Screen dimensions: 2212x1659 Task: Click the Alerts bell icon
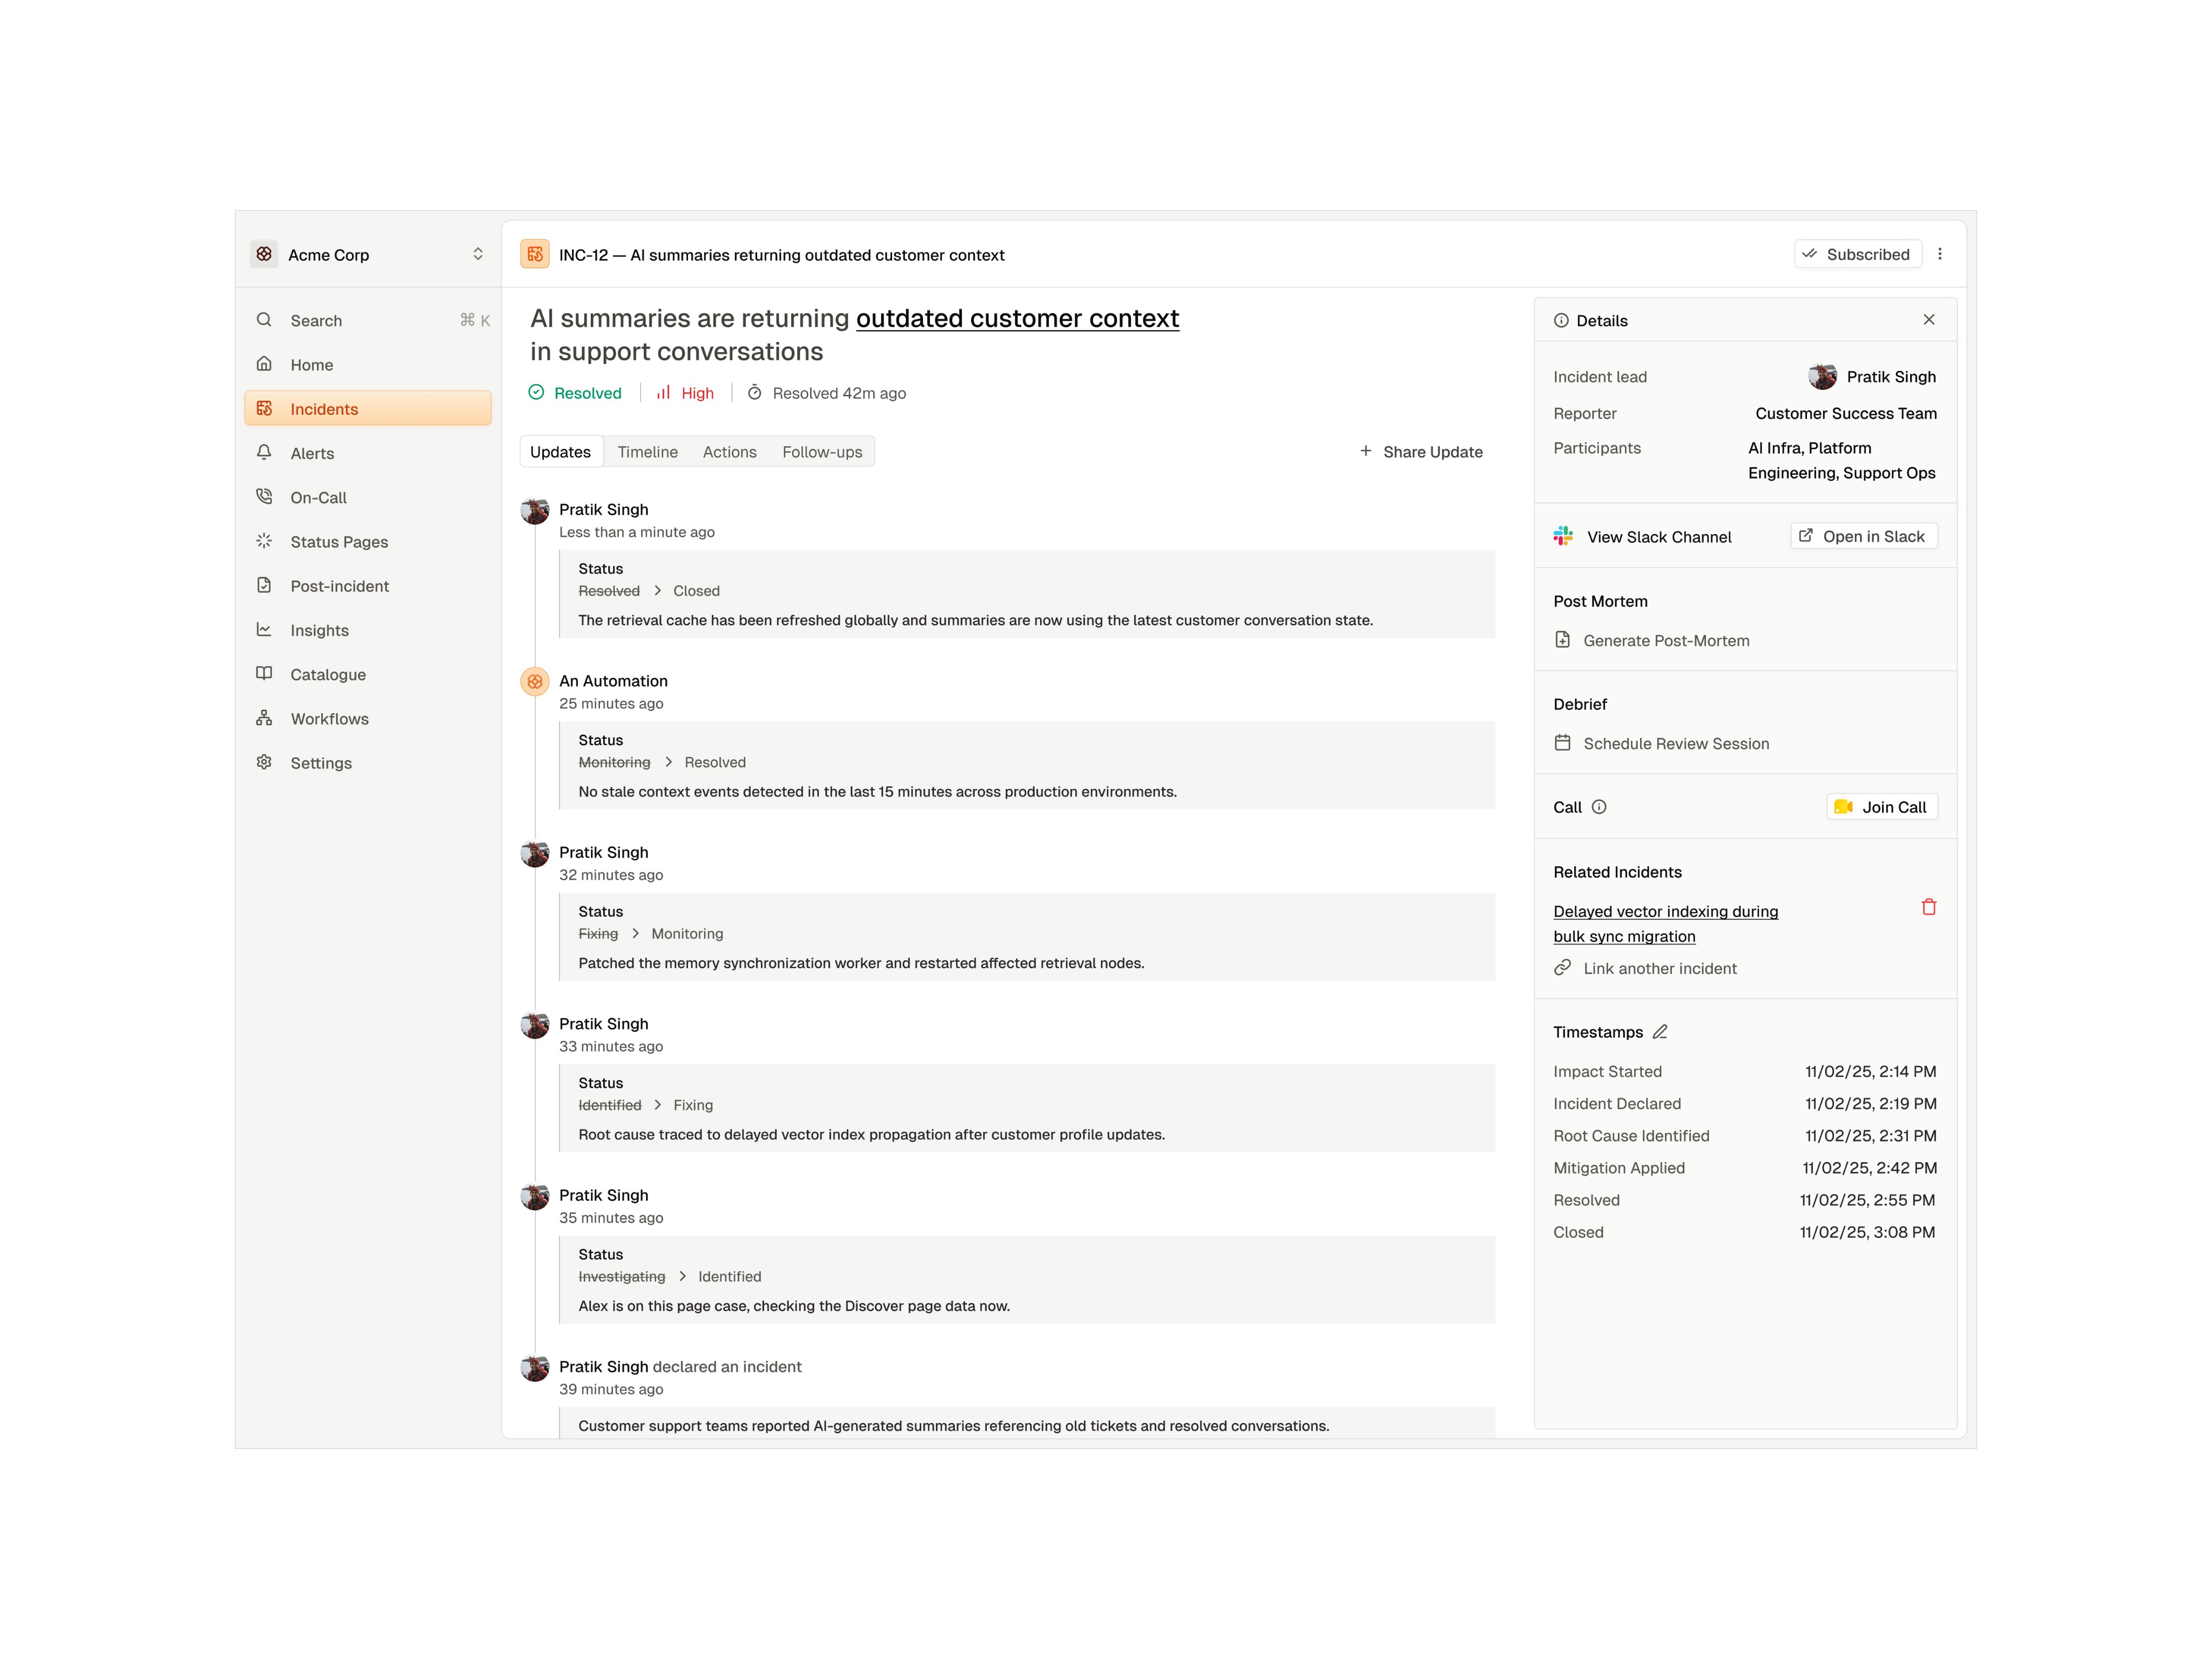coord(264,453)
